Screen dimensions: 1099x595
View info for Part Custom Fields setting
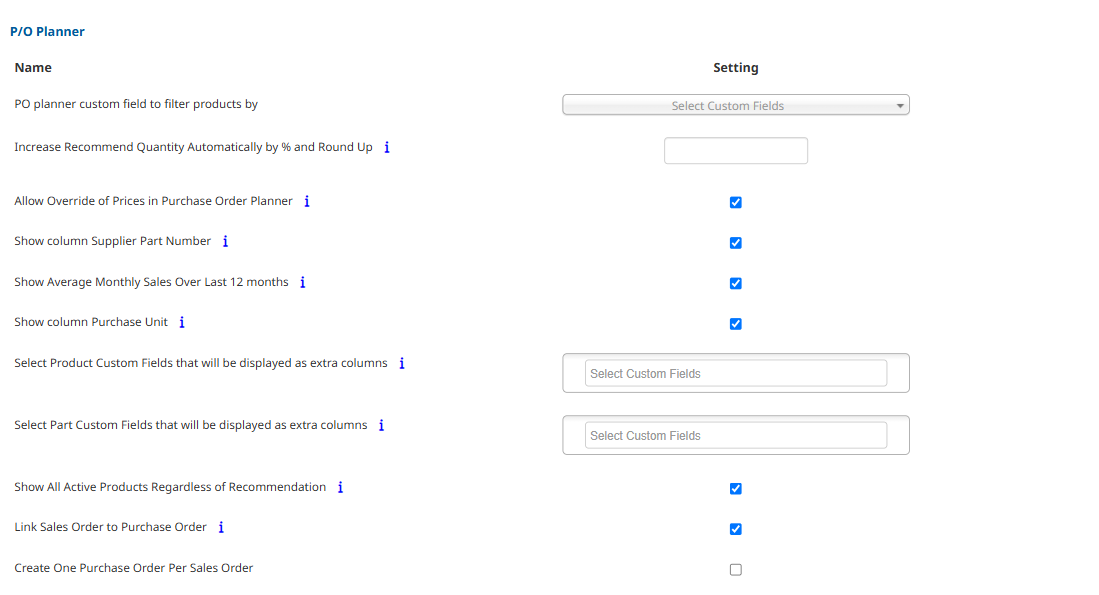(382, 425)
